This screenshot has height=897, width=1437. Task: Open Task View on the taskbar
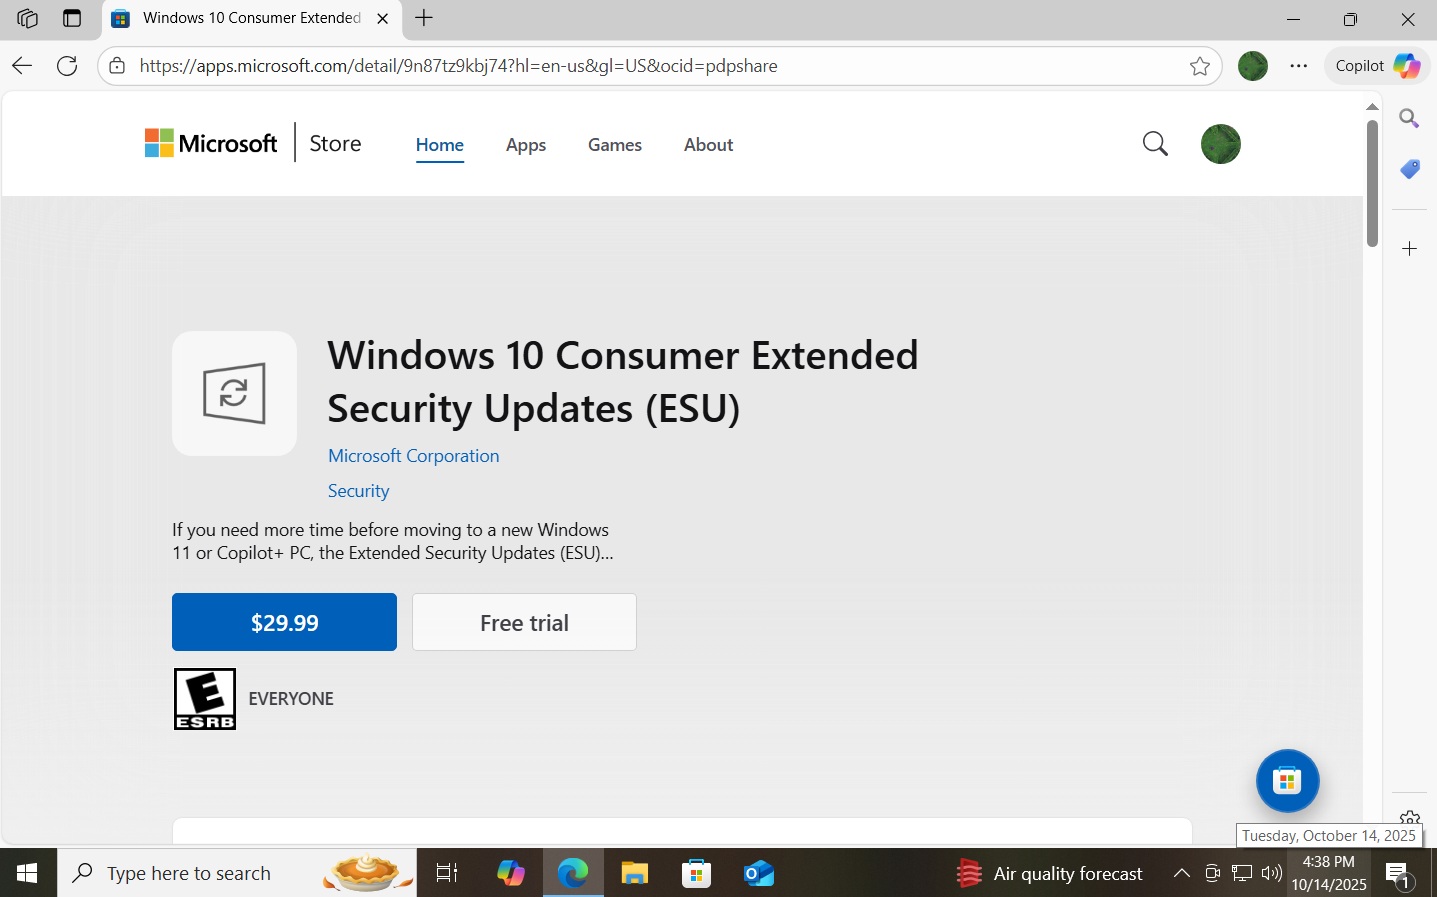[x=447, y=873]
